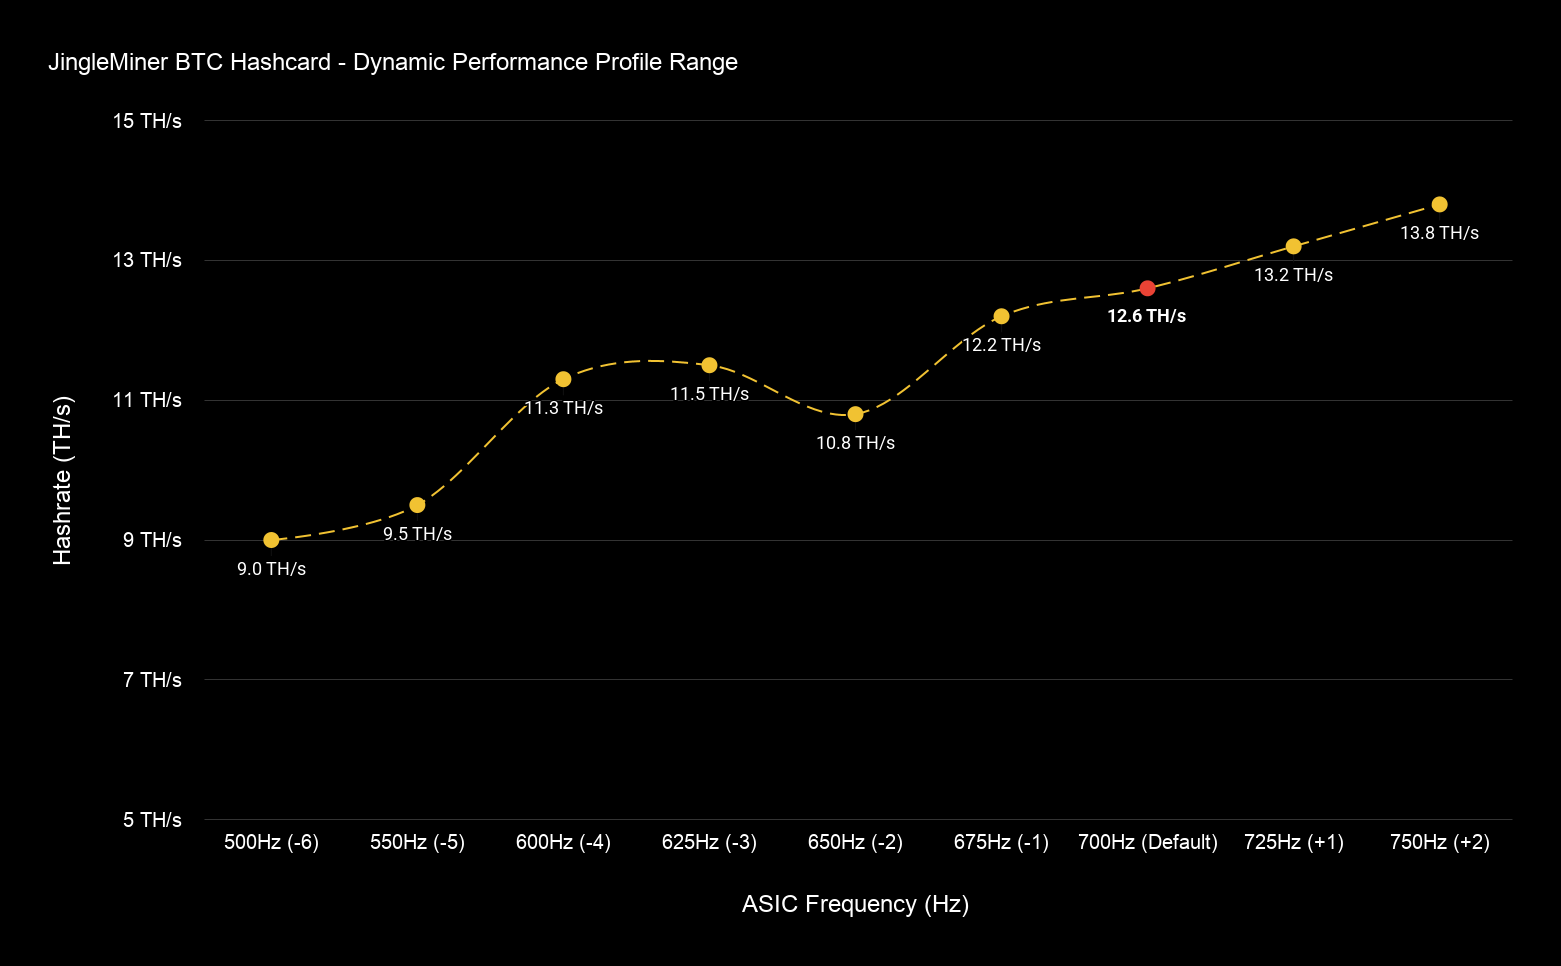This screenshot has width=1561, height=966.
Task: Click the '11.5 TH/s' data label
Action: click(x=709, y=394)
